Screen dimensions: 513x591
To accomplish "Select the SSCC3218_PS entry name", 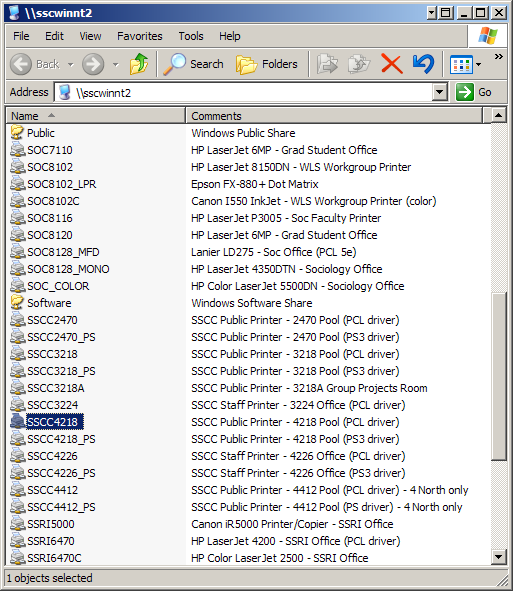I will click(x=61, y=371).
